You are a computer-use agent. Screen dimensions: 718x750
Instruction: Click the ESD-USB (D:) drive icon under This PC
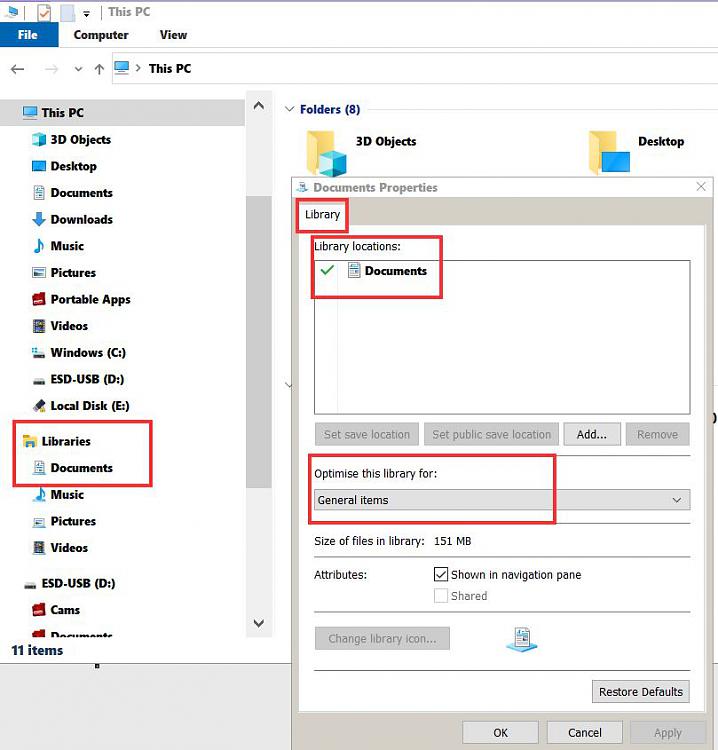click(x=39, y=381)
